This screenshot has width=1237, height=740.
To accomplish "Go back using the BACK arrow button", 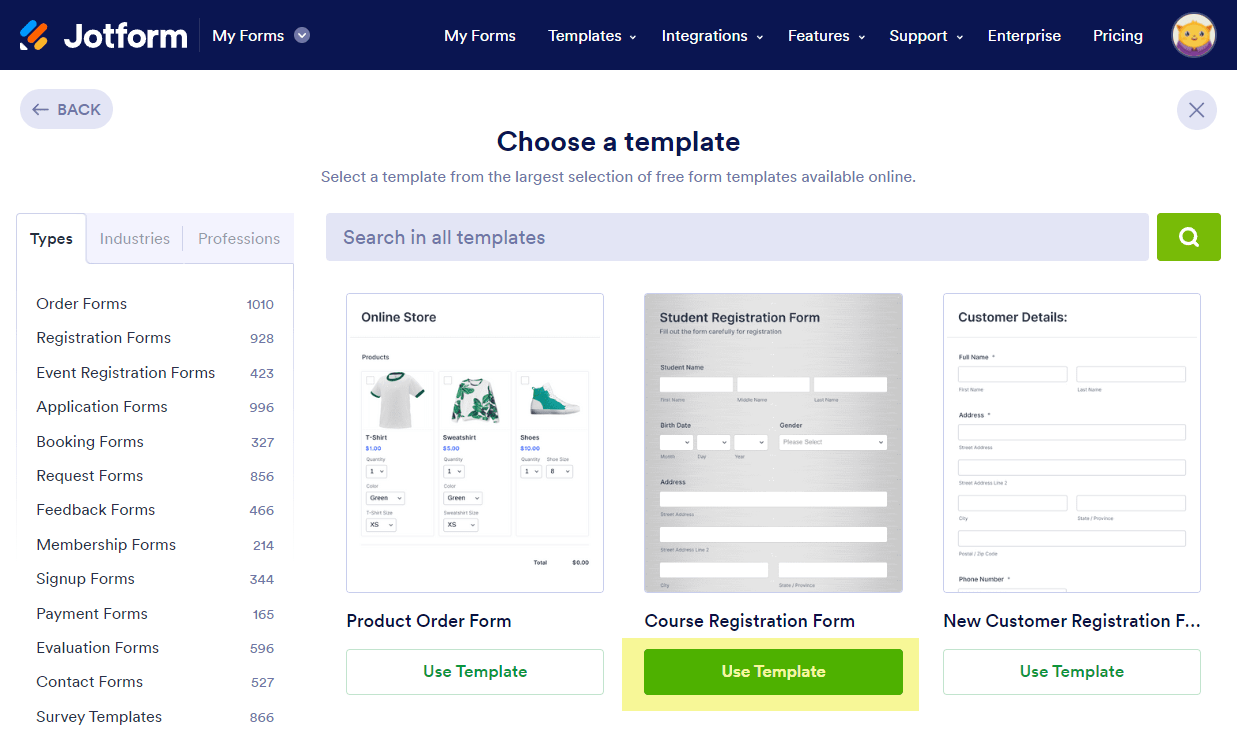I will click(66, 110).
